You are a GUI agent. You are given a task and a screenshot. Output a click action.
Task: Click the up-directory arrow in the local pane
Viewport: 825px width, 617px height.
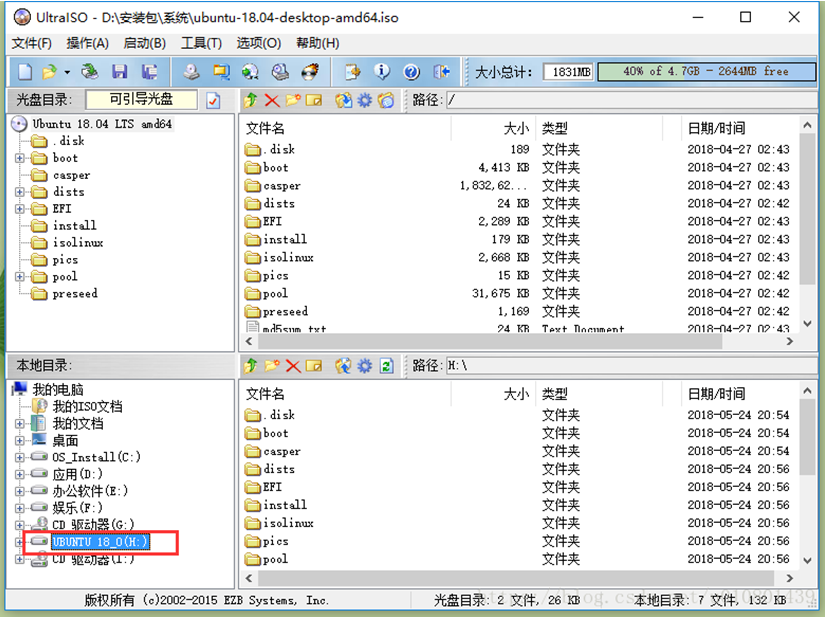(x=250, y=366)
